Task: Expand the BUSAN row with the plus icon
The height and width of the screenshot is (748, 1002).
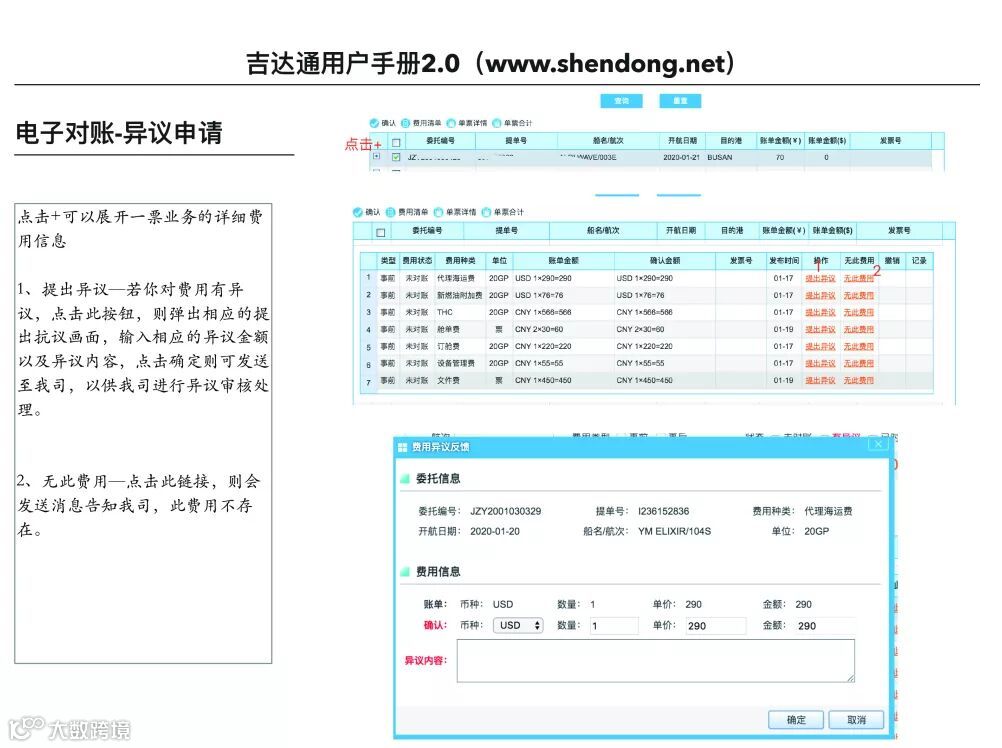Action: (376, 156)
